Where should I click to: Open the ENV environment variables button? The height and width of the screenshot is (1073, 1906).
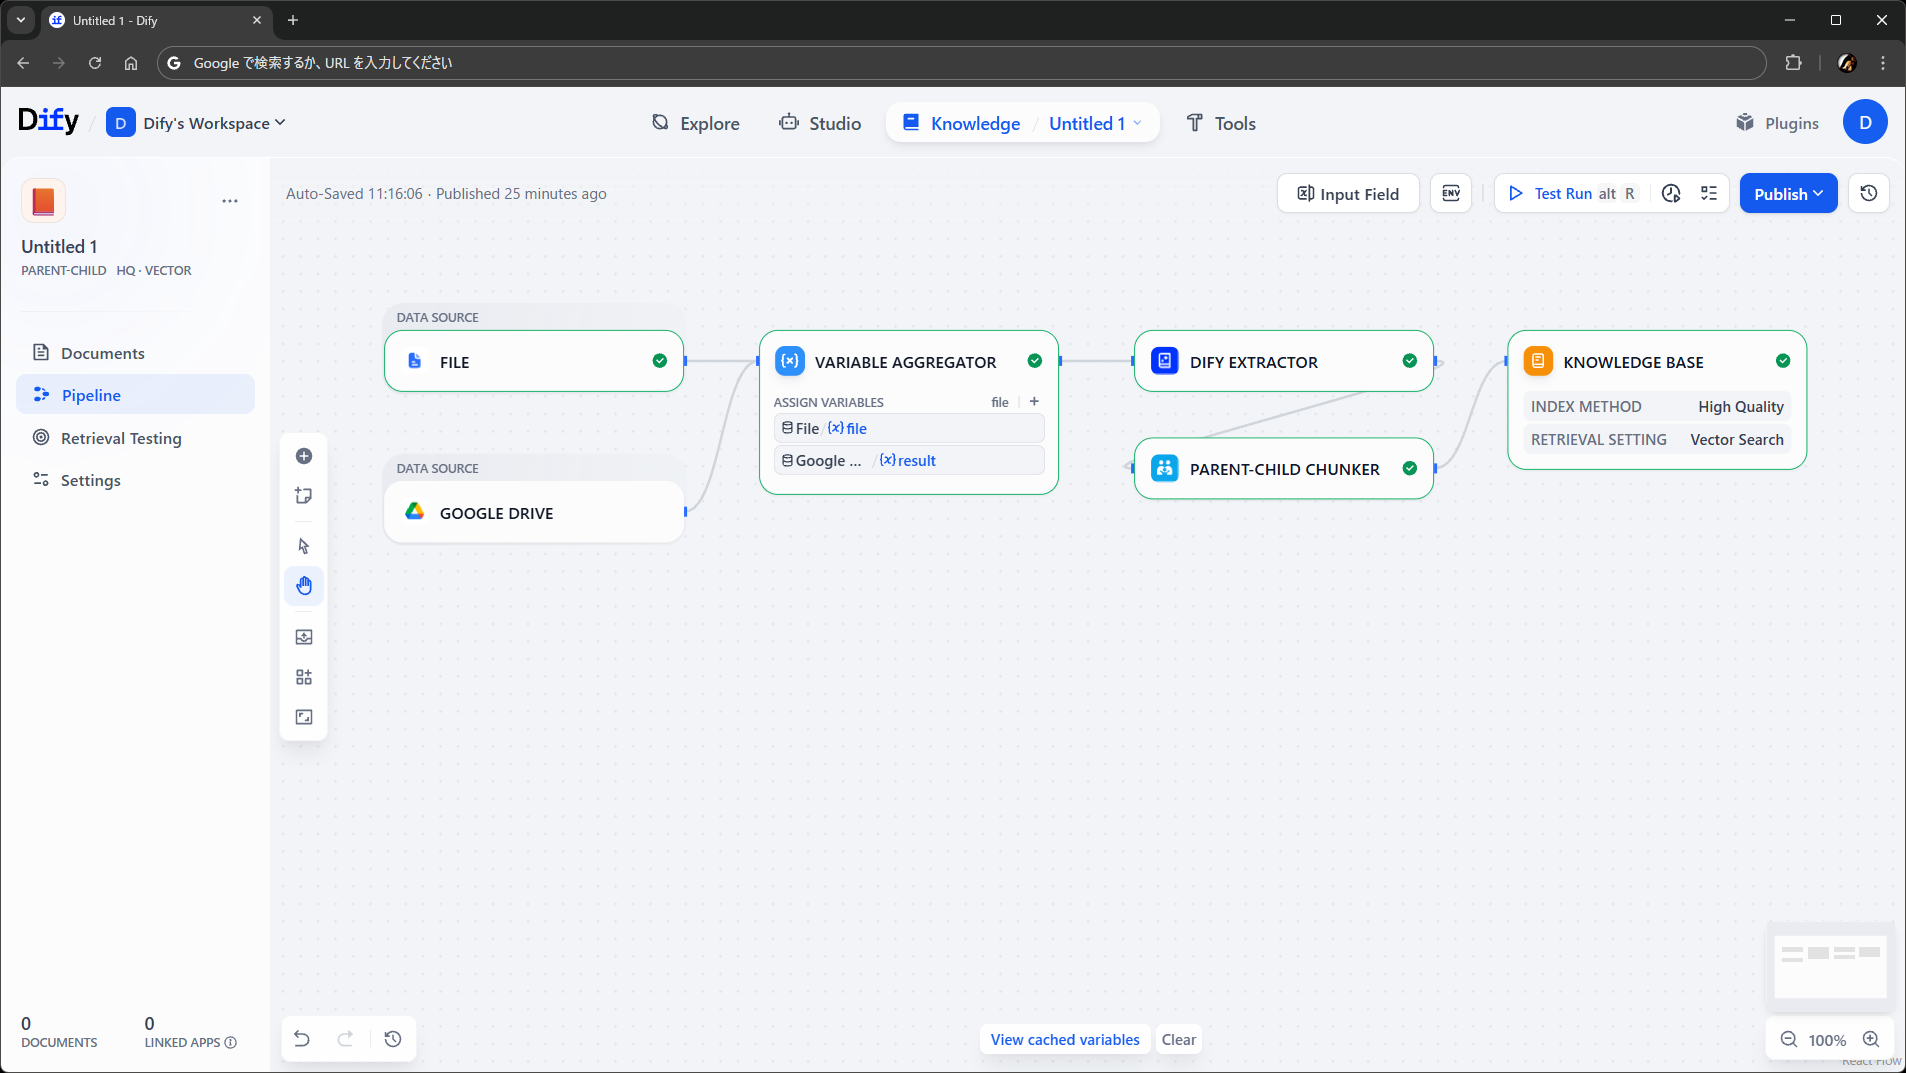1451,194
